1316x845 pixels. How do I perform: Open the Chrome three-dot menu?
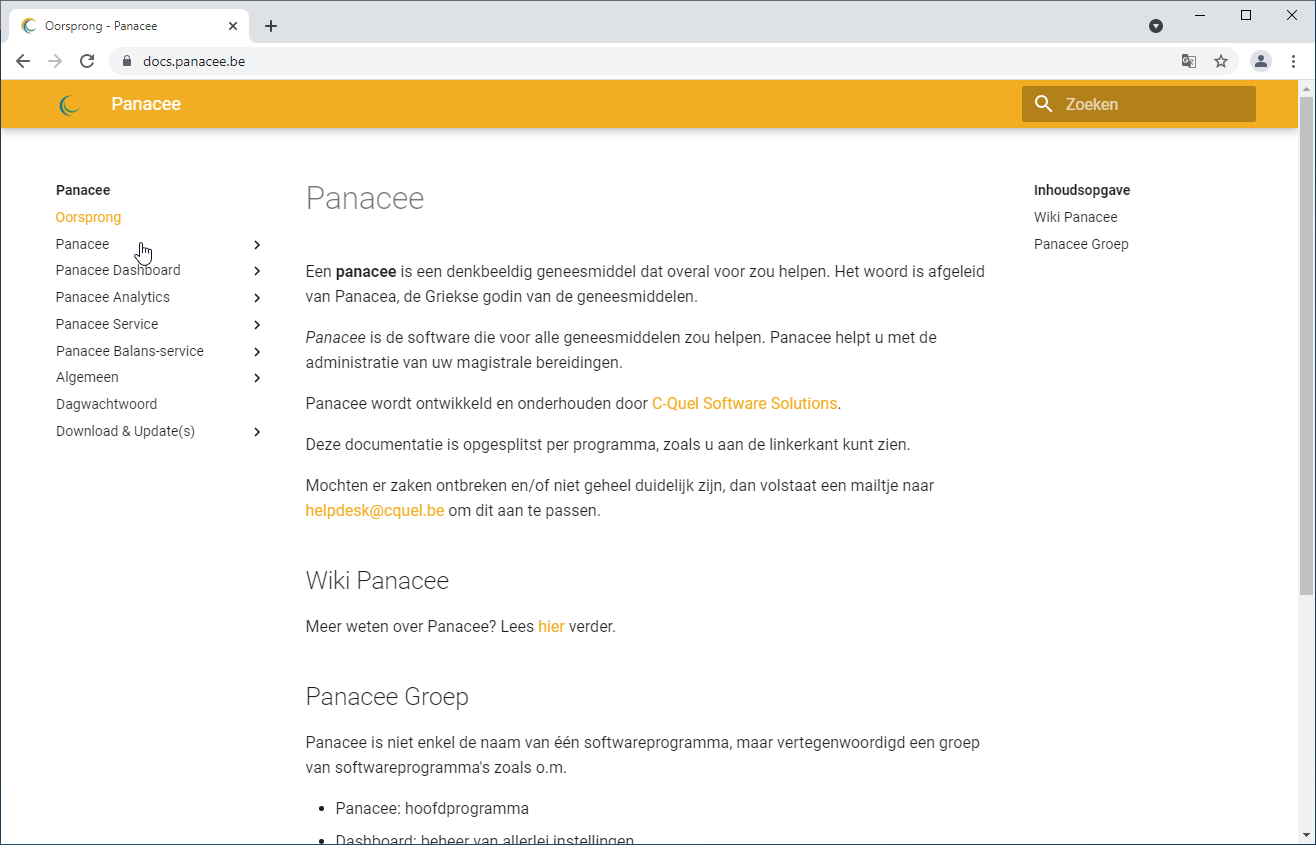point(1294,61)
